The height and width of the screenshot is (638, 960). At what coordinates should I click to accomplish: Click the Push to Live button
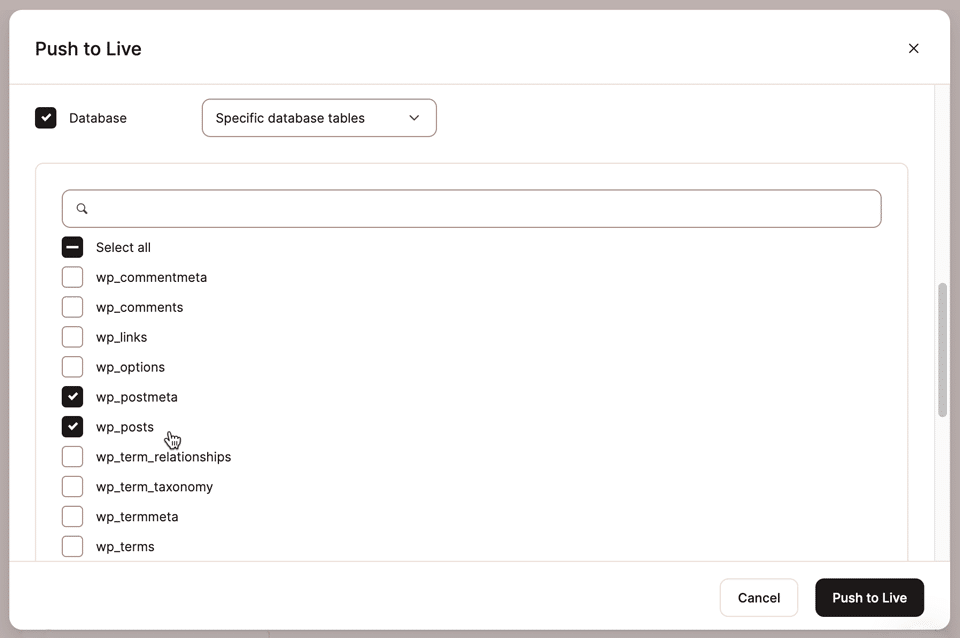pos(869,598)
